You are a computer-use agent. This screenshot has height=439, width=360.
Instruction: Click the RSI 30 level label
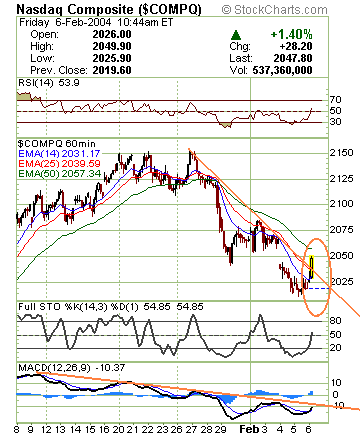click(x=336, y=122)
